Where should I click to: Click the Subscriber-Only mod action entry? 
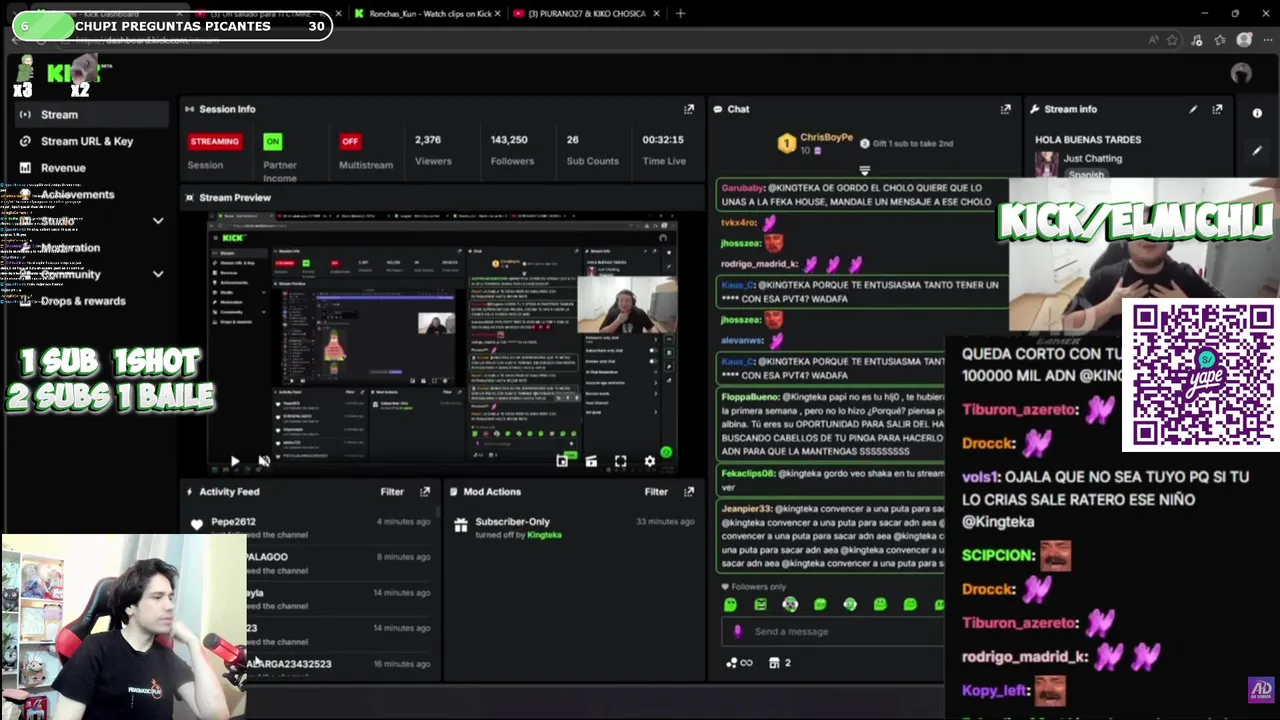572,527
